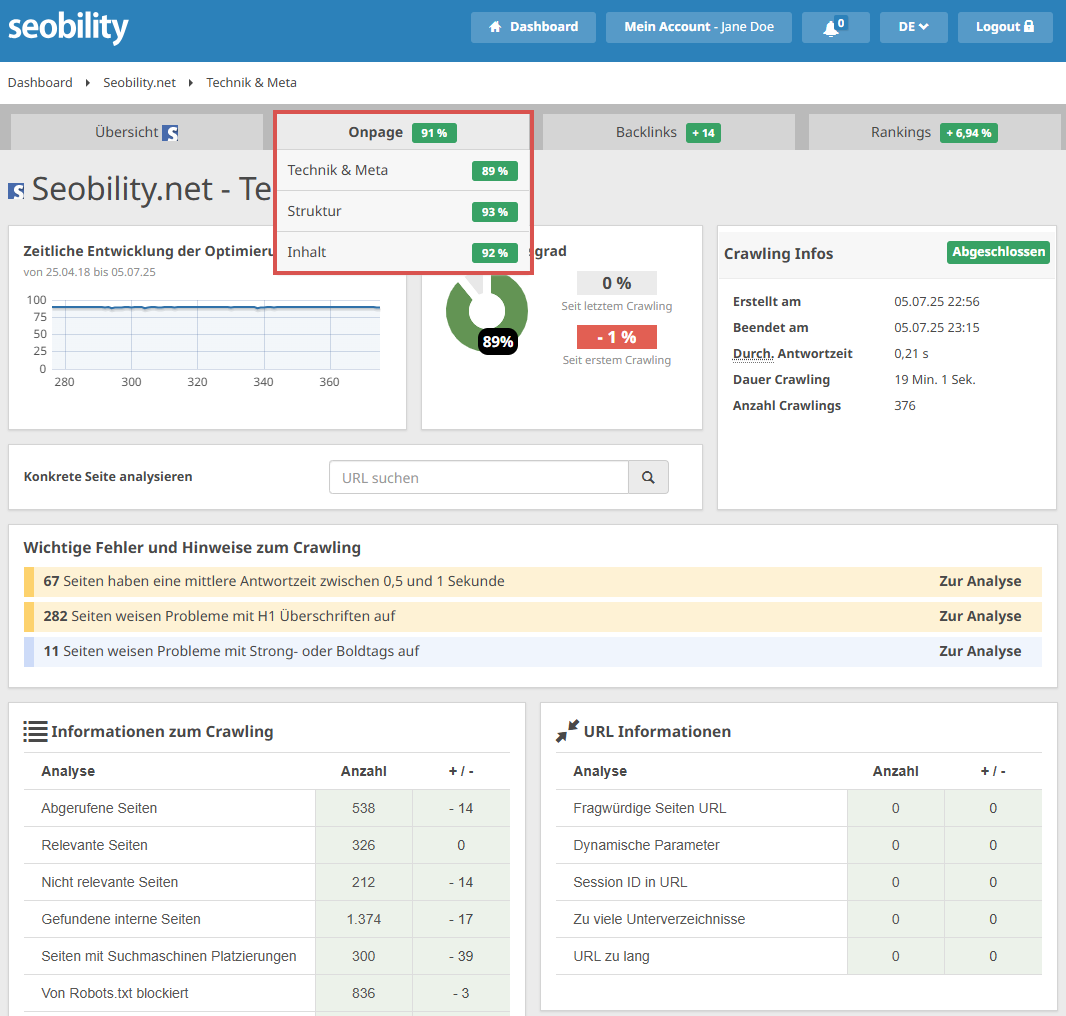Choose Technik & Meta in Onpage menu
This screenshot has width=1066, height=1016.
click(402, 171)
